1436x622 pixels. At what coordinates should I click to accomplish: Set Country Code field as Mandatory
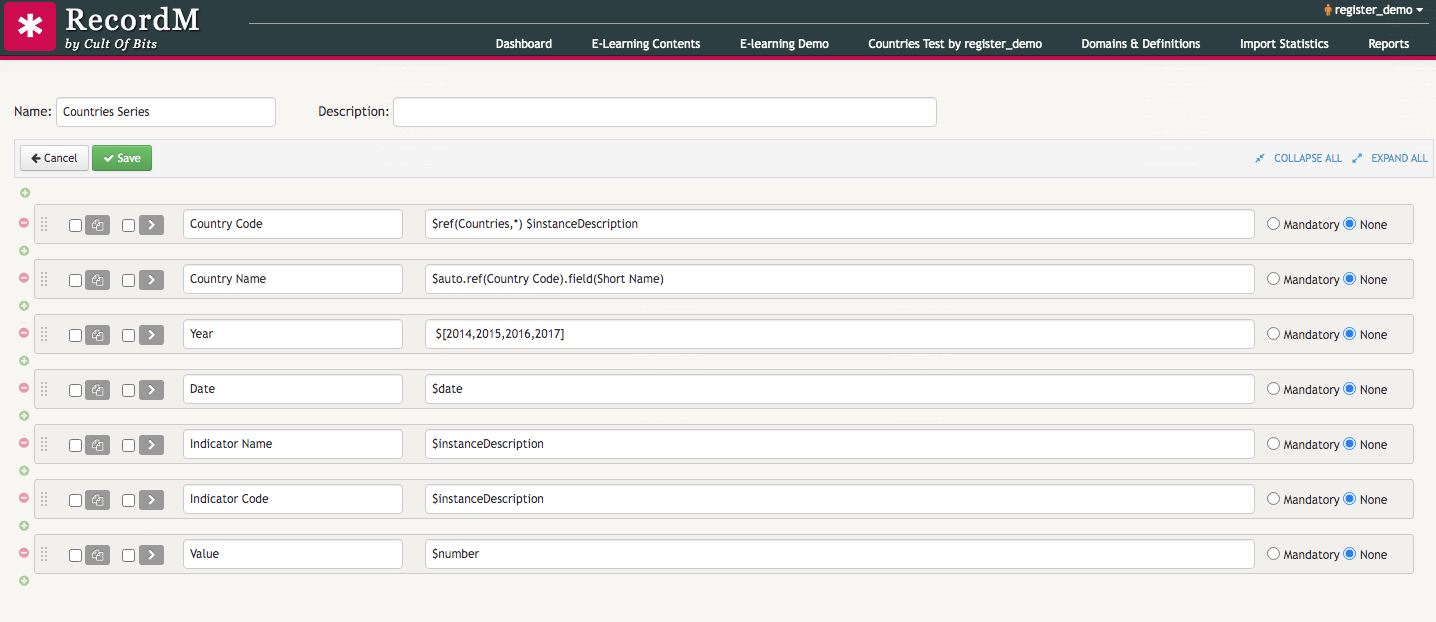tap(1273, 224)
